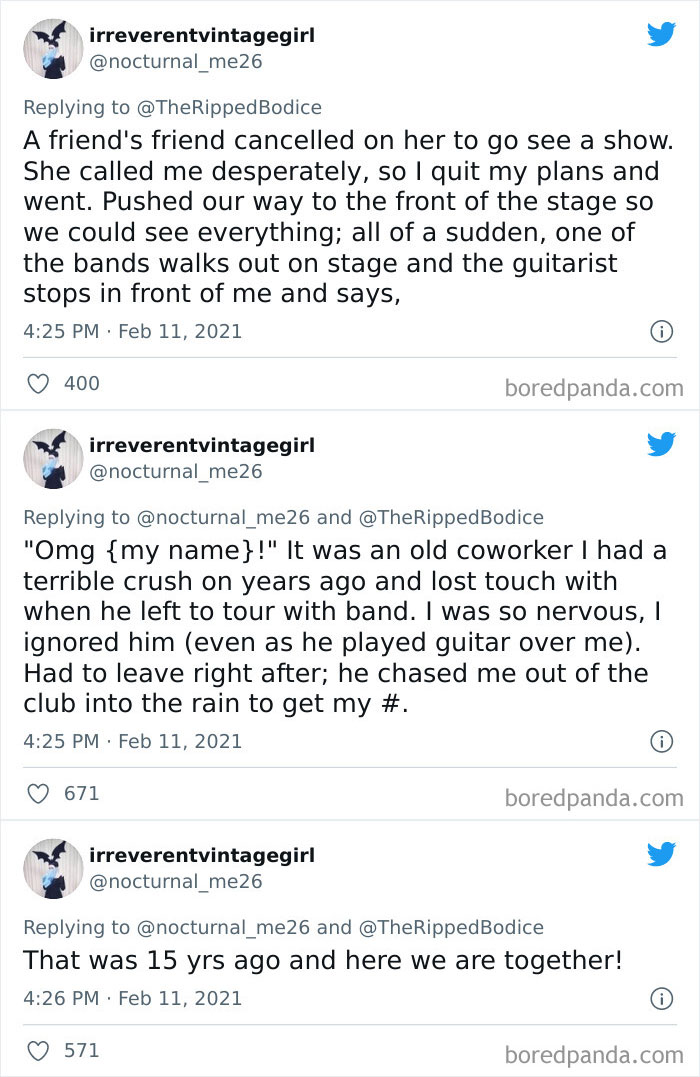The width and height of the screenshot is (700, 1077).
Task: Click the heart icon showing 400 likes
Action: click(x=38, y=383)
